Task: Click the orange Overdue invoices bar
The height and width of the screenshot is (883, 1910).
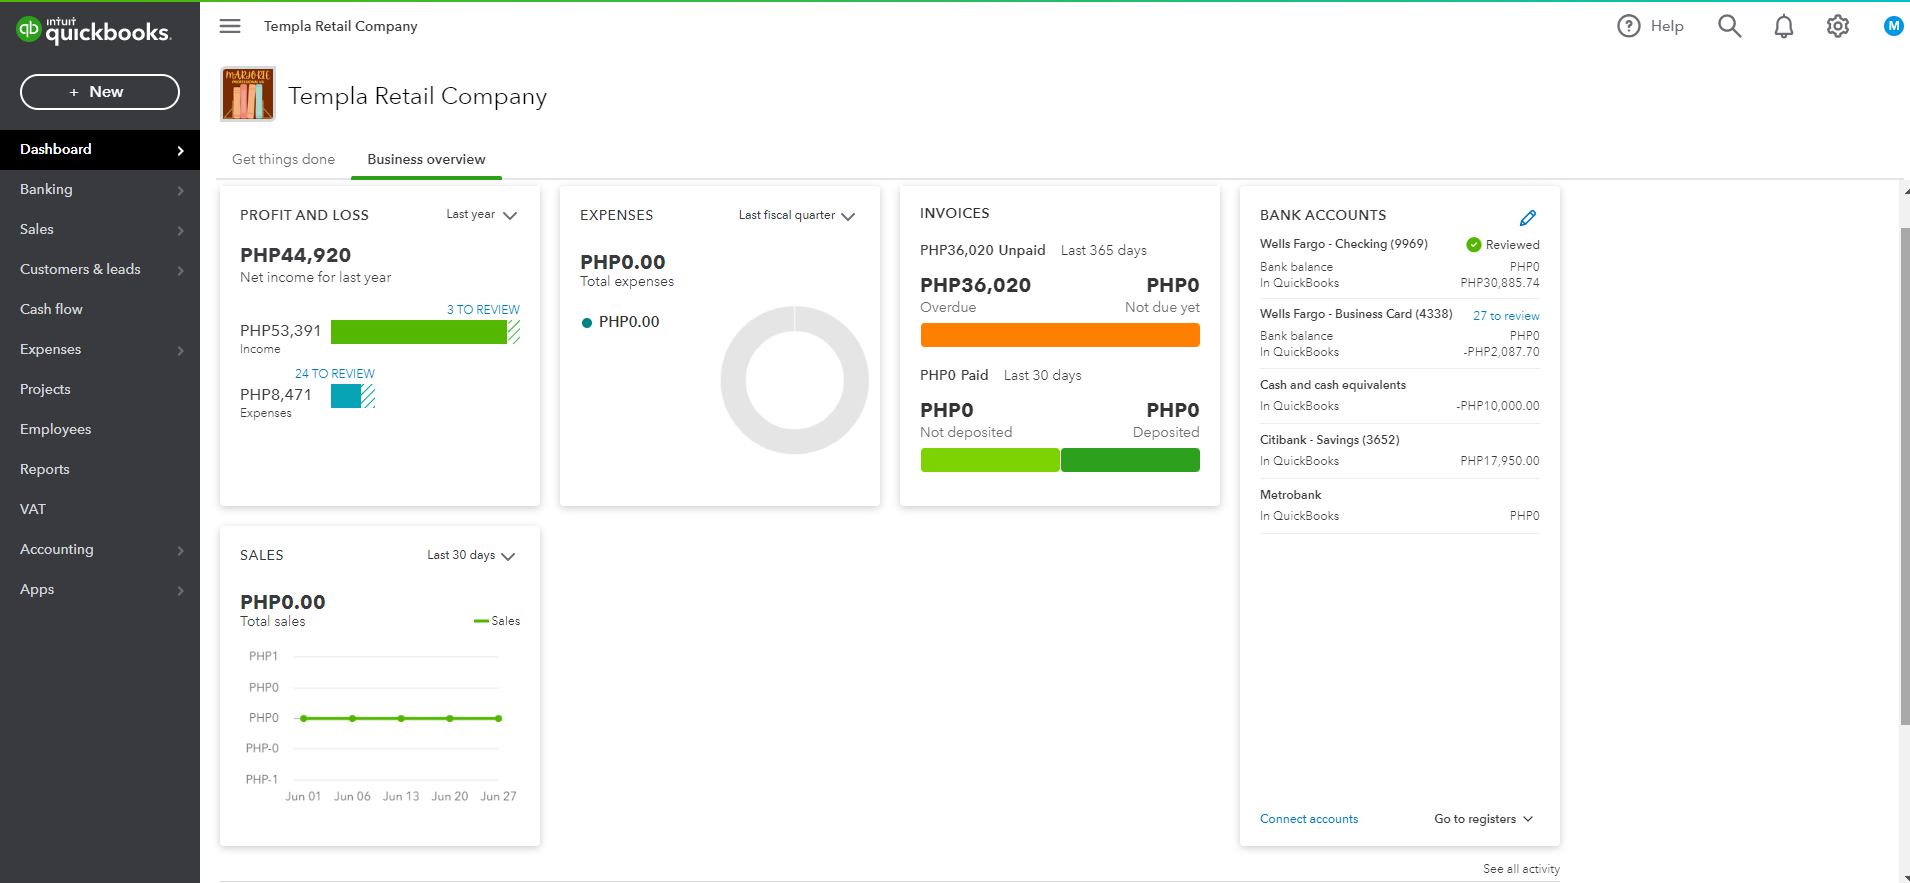Action: tap(1059, 335)
